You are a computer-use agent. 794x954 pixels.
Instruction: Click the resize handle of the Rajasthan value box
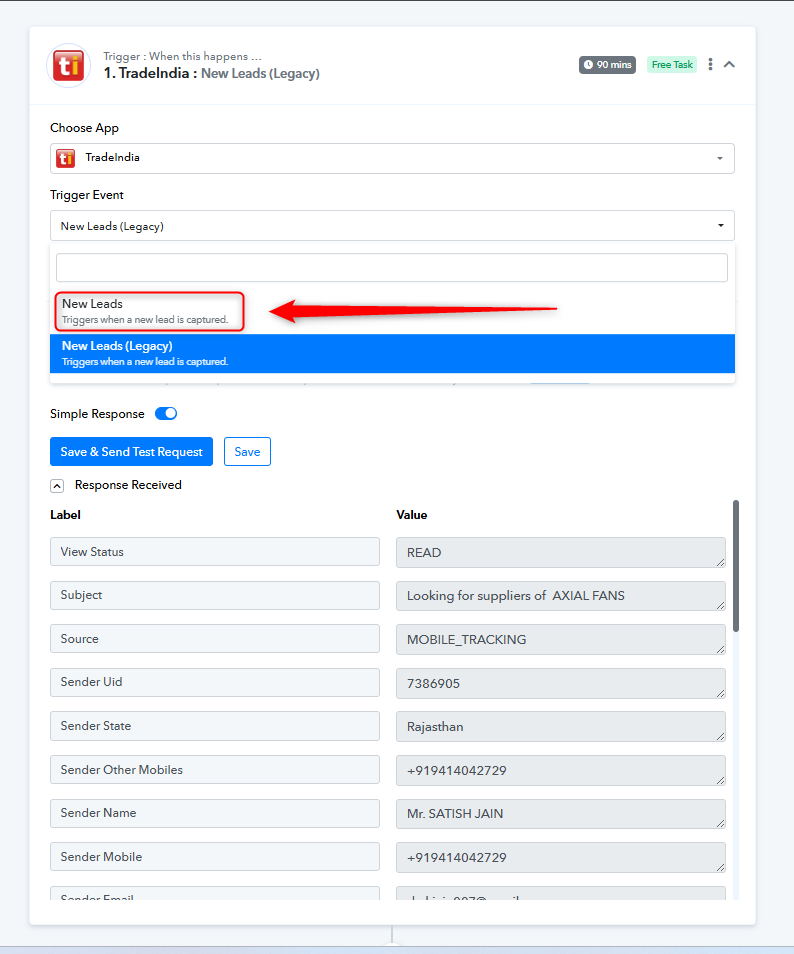pos(720,737)
